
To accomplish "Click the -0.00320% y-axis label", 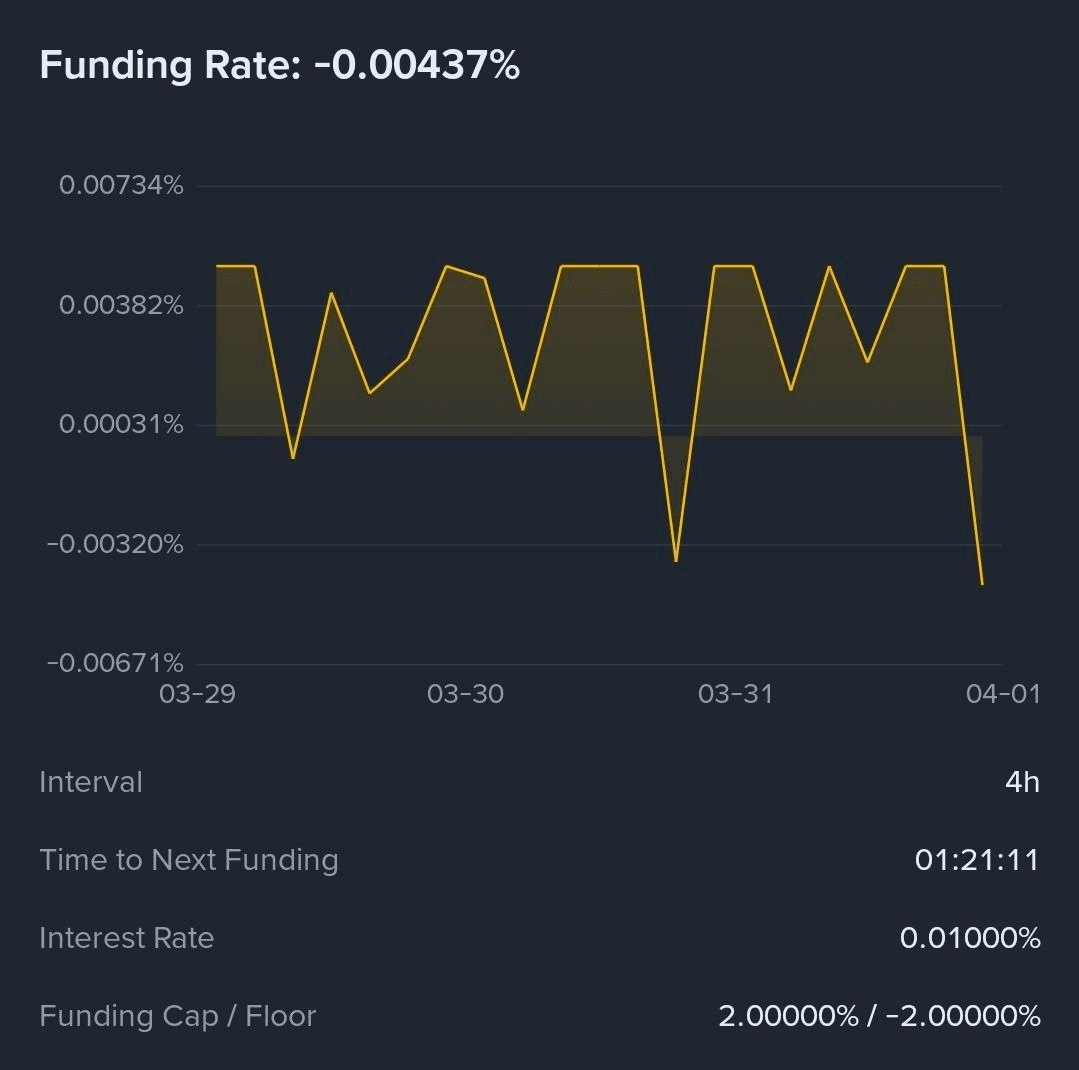I will [115, 544].
